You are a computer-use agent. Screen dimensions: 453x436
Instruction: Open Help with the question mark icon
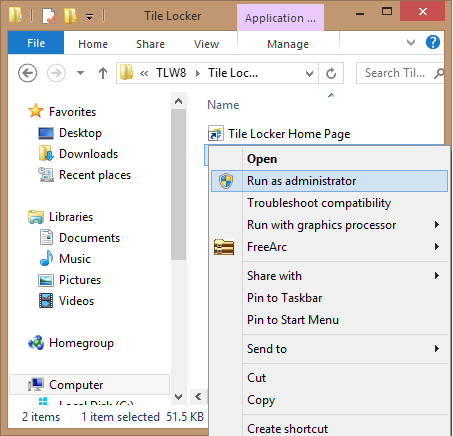(433, 42)
